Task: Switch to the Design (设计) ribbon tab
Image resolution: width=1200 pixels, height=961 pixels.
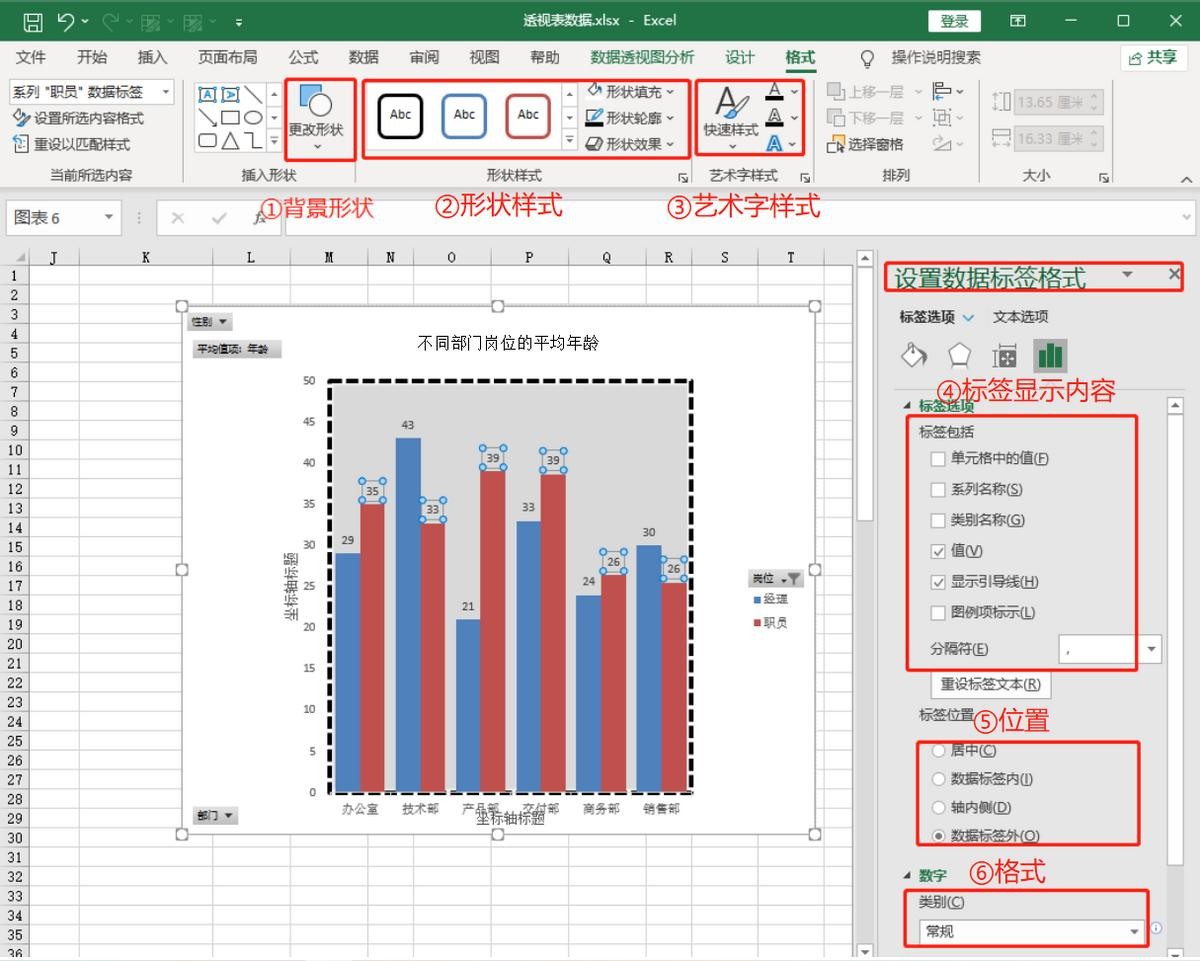Action: point(740,57)
